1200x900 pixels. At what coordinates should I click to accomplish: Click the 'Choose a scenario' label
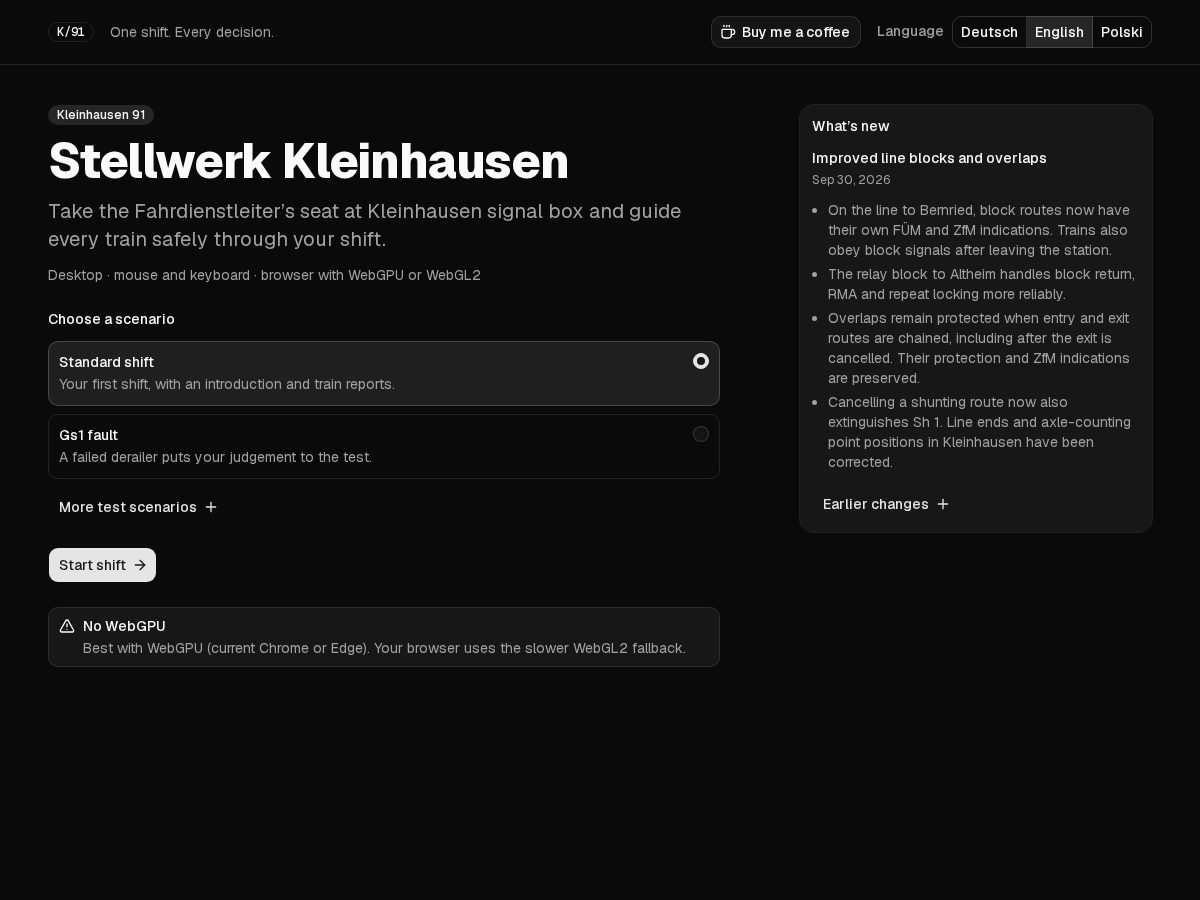(x=111, y=319)
